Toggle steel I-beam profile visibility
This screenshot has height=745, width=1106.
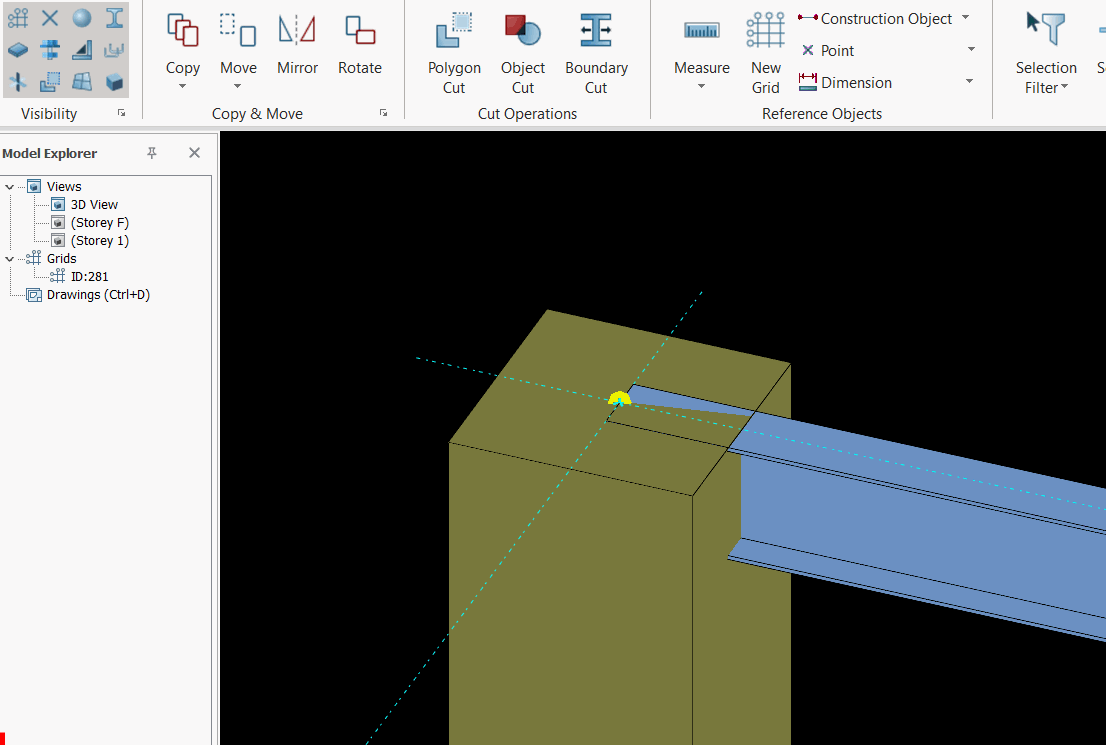pos(115,17)
